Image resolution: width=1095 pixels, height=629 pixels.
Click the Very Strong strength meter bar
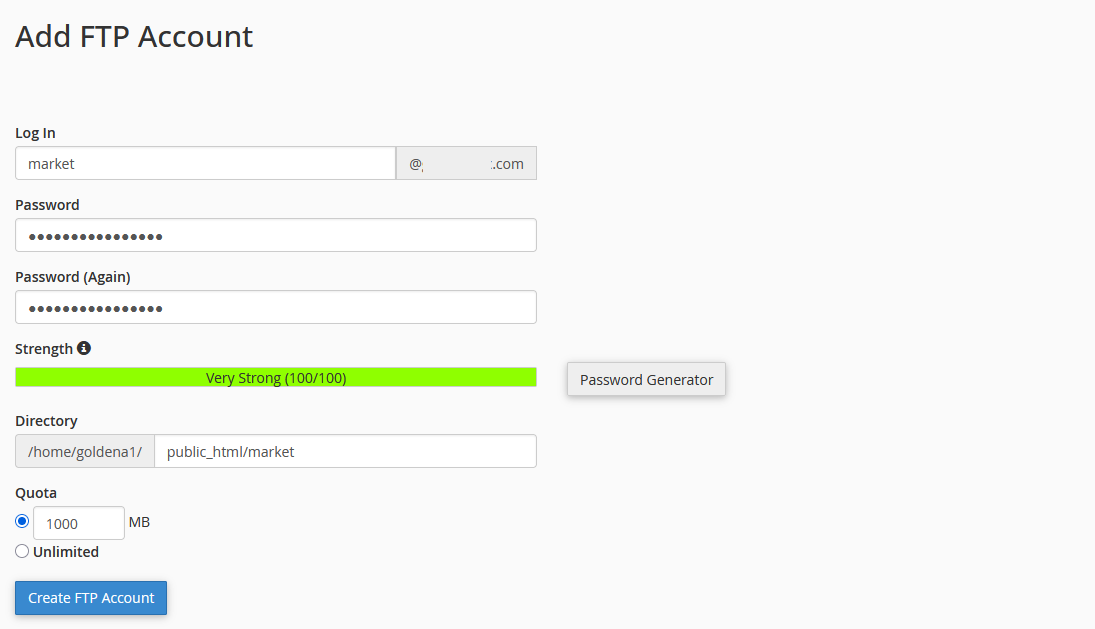click(275, 377)
